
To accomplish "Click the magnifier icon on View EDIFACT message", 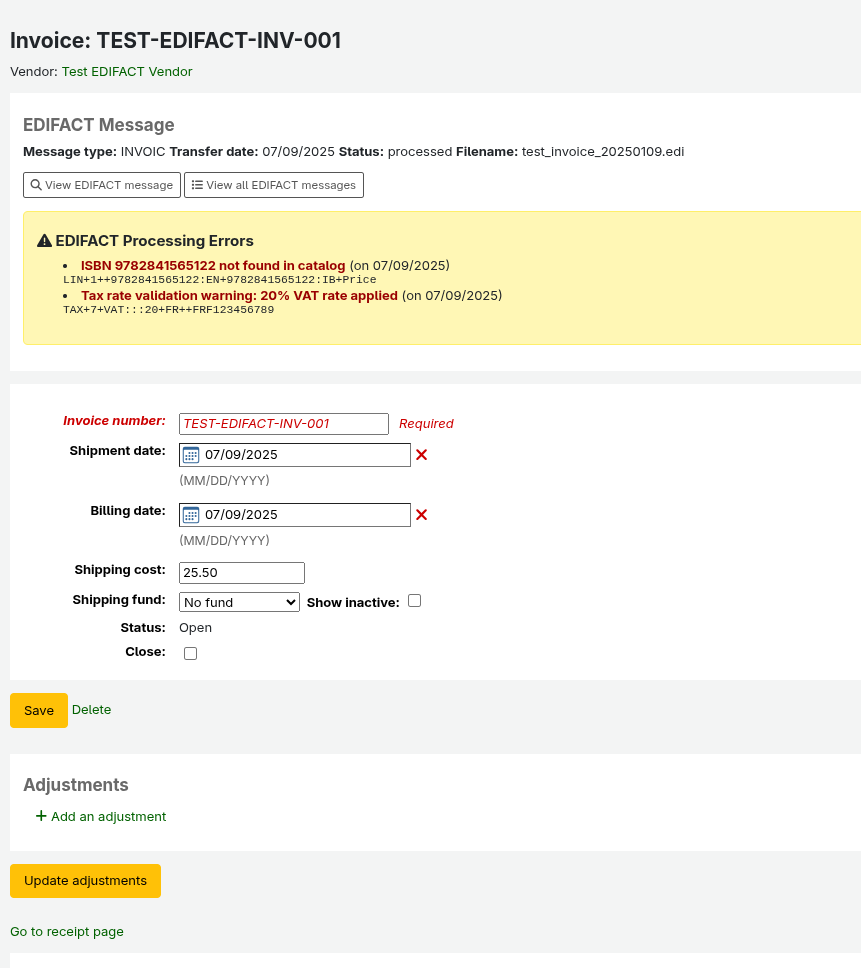I will click(x=36, y=185).
